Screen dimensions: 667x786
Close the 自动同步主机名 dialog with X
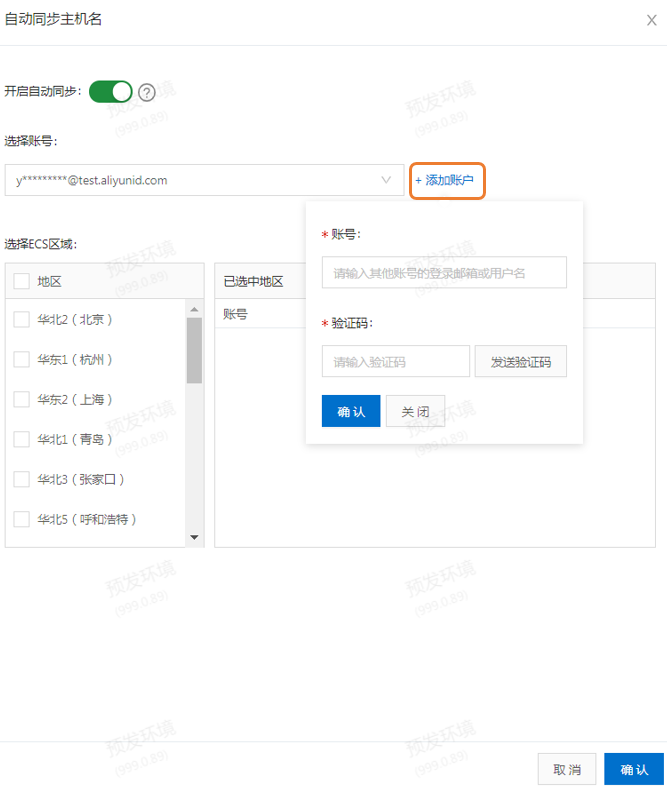pos(651,20)
